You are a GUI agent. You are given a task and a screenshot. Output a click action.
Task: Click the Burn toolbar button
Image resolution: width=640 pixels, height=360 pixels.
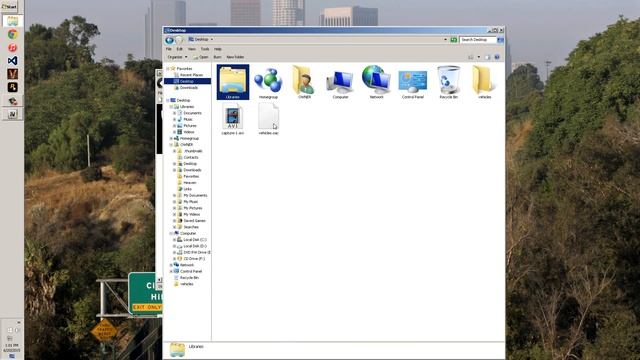click(217, 57)
